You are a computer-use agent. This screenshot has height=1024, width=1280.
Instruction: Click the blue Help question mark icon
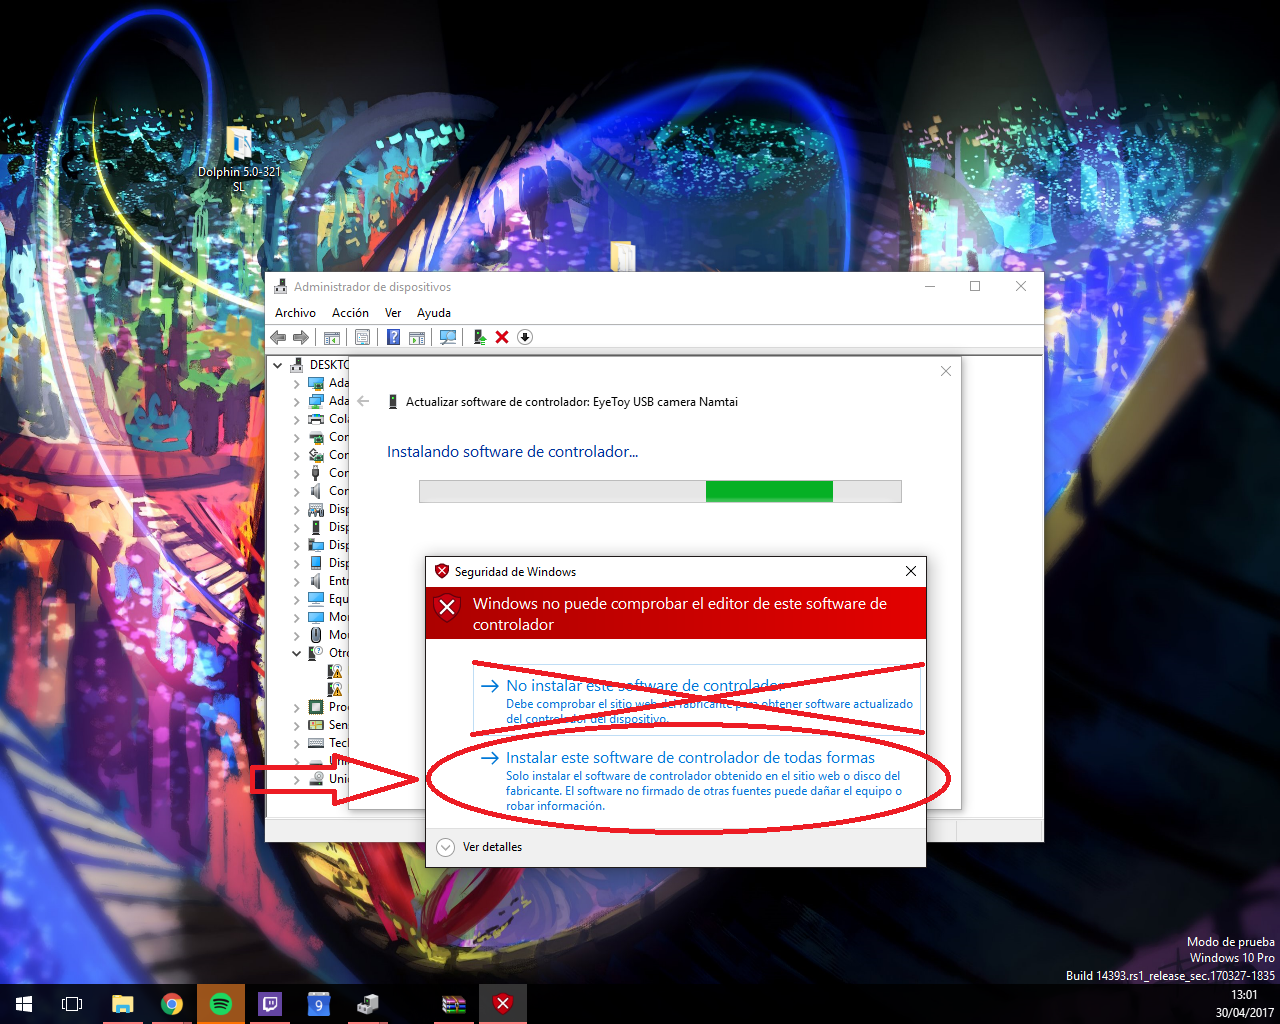pyautogui.click(x=394, y=337)
